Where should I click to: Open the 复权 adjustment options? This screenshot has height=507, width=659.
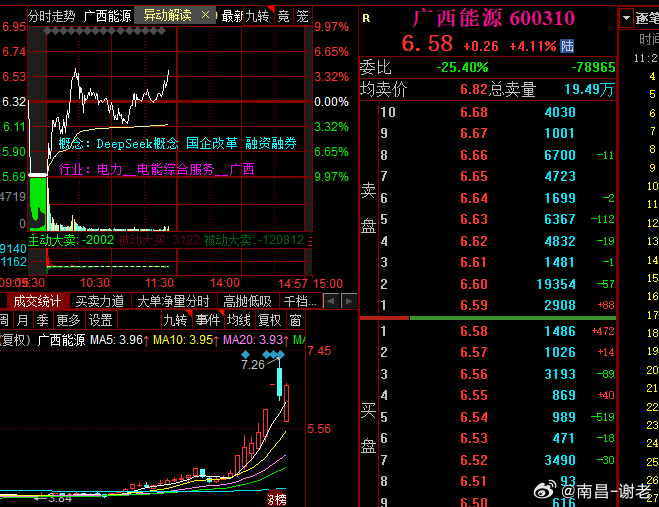point(269,320)
